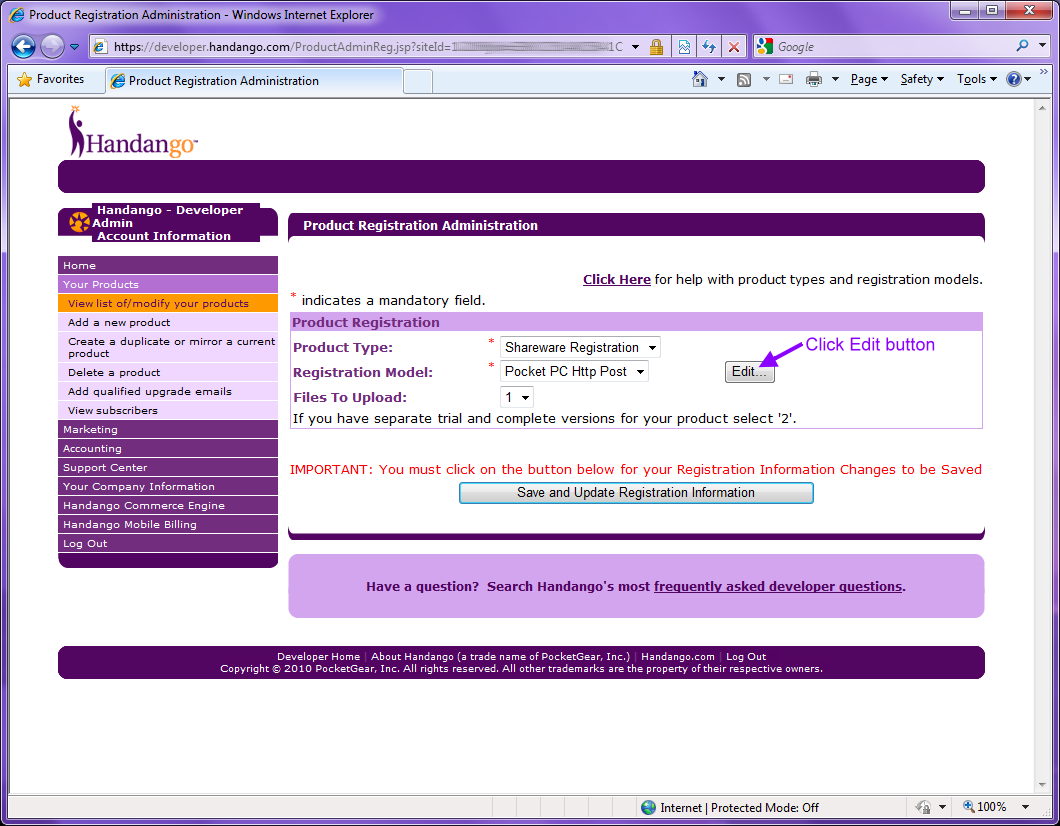Open the Product Type dropdown

point(580,347)
